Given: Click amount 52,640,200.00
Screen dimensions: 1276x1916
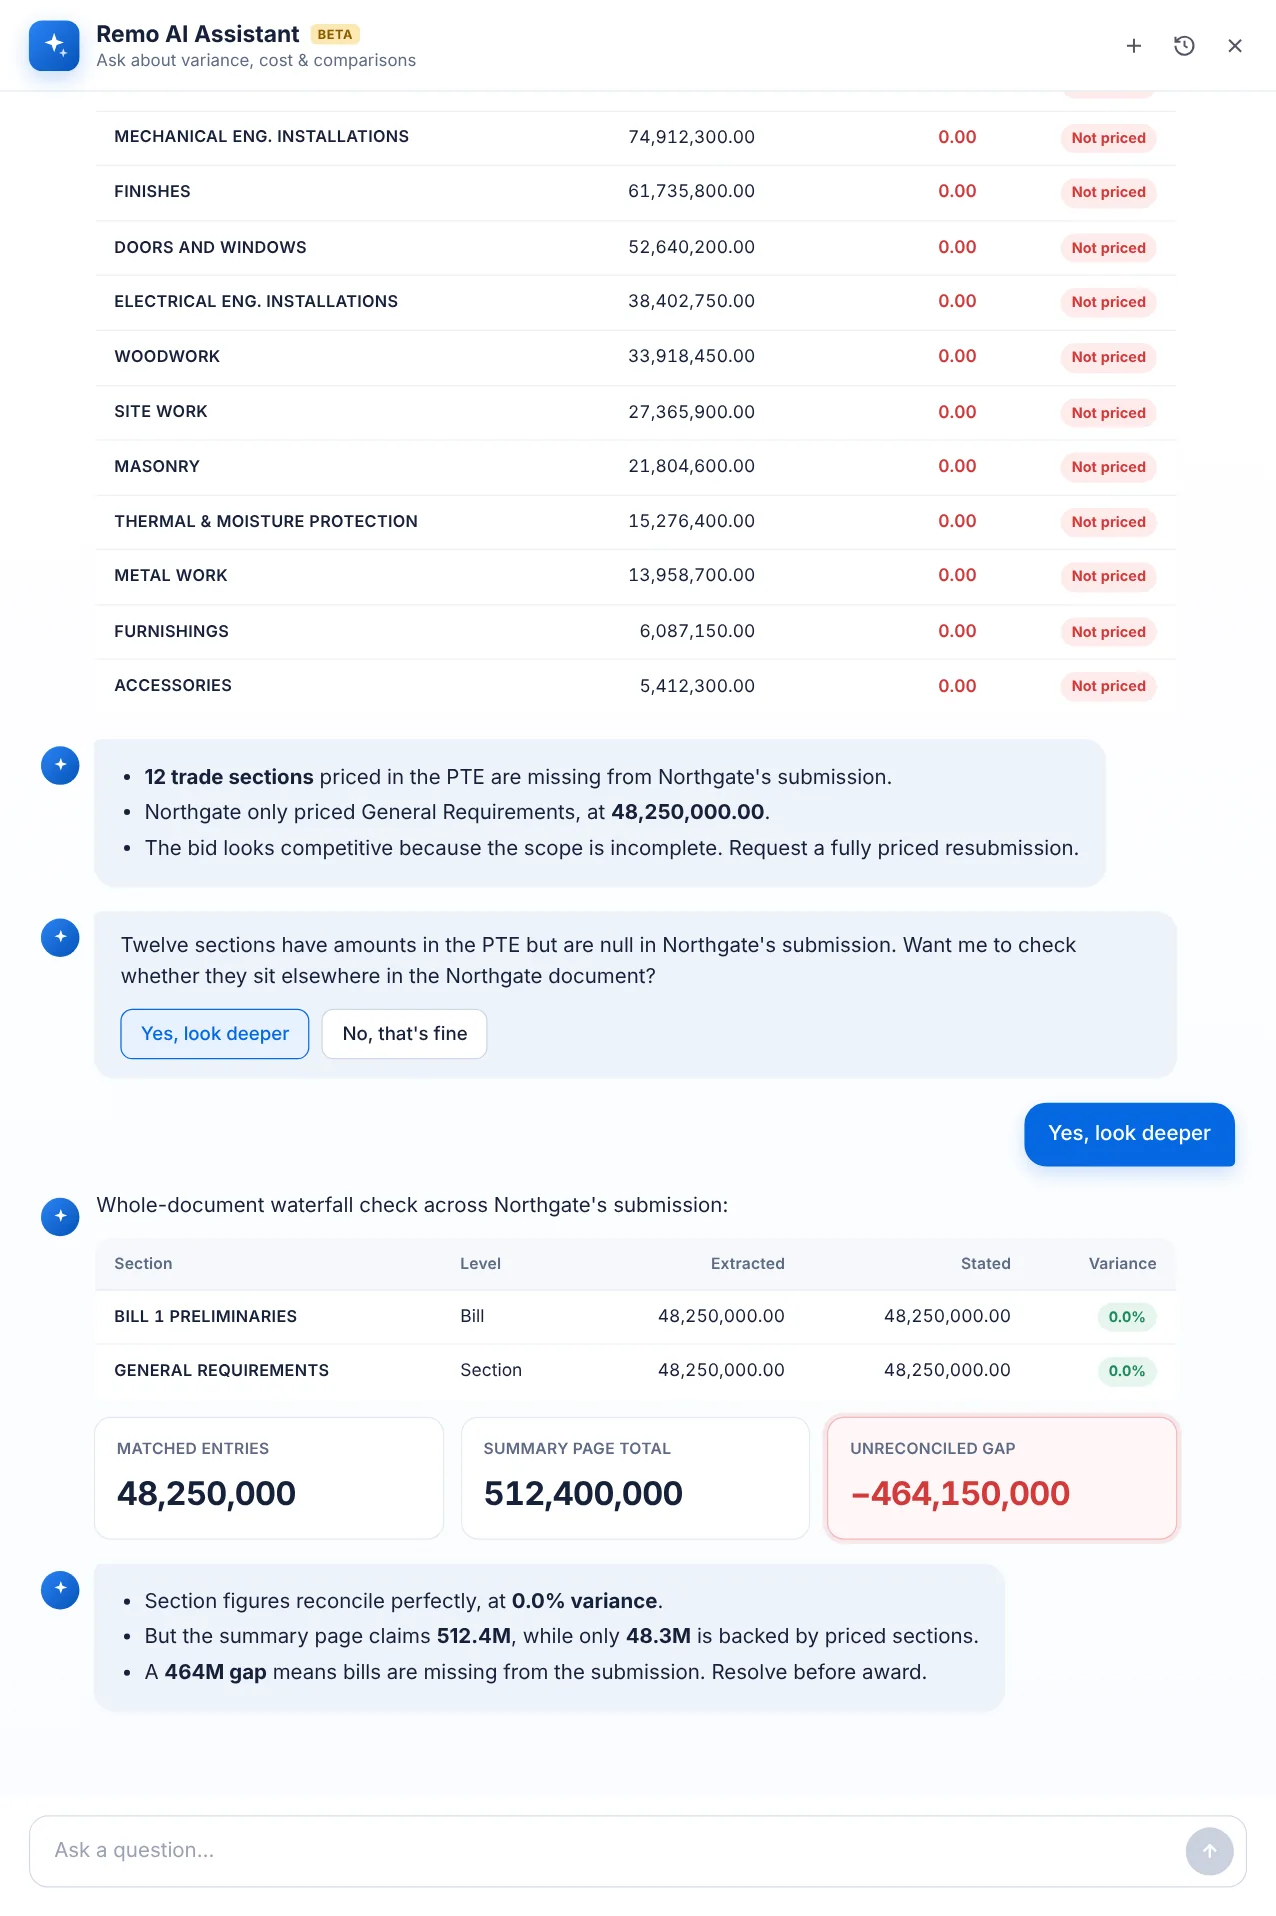Looking at the screenshot, I should coord(691,248).
